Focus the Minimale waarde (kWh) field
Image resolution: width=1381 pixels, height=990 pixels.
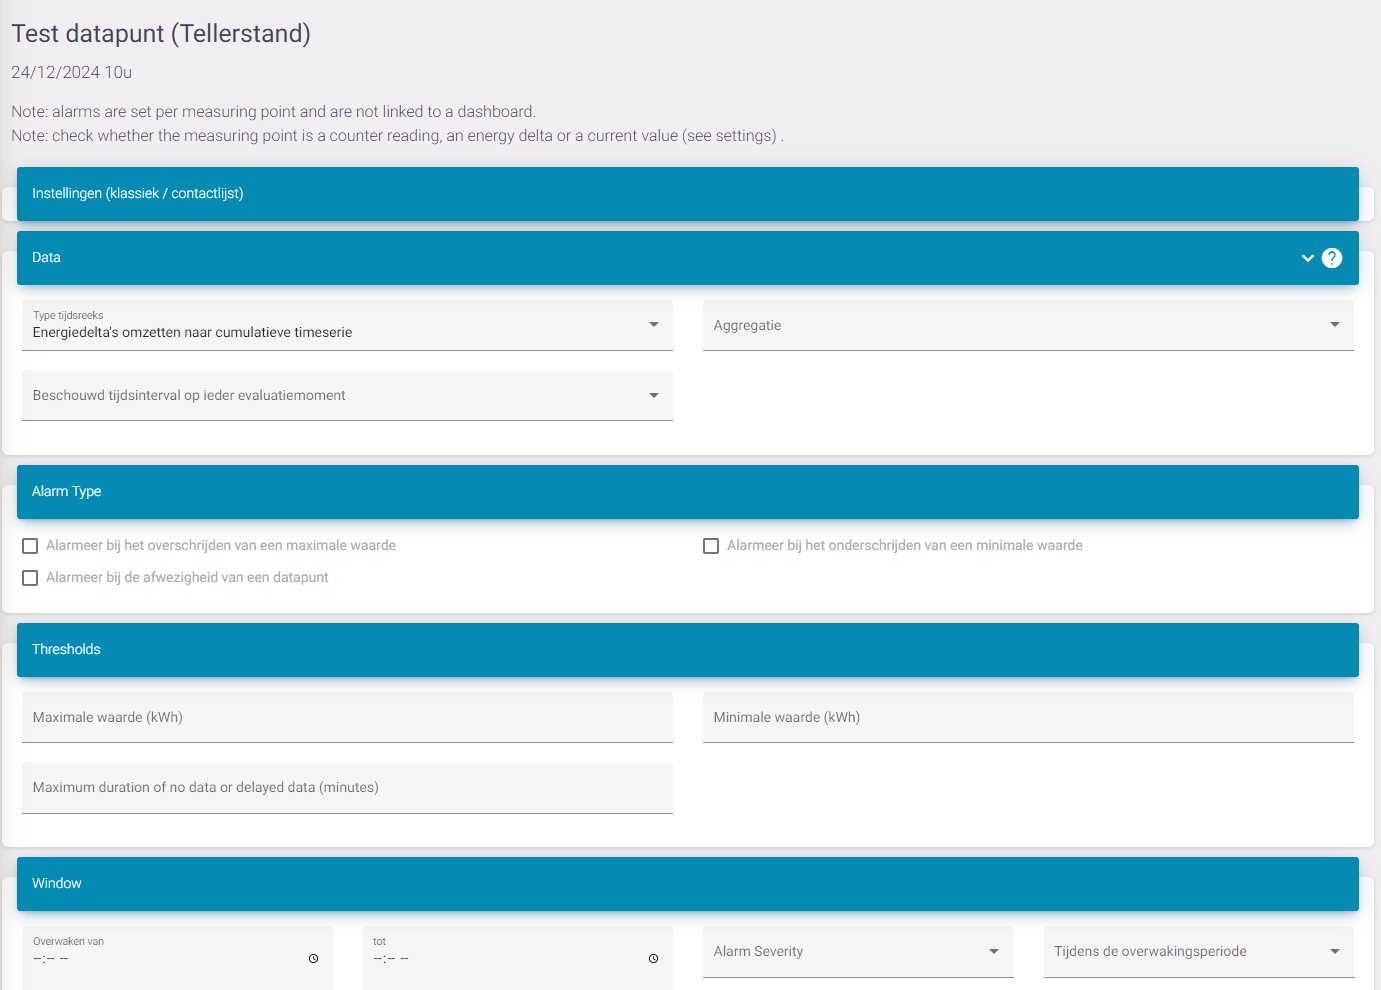point(1027,718)
